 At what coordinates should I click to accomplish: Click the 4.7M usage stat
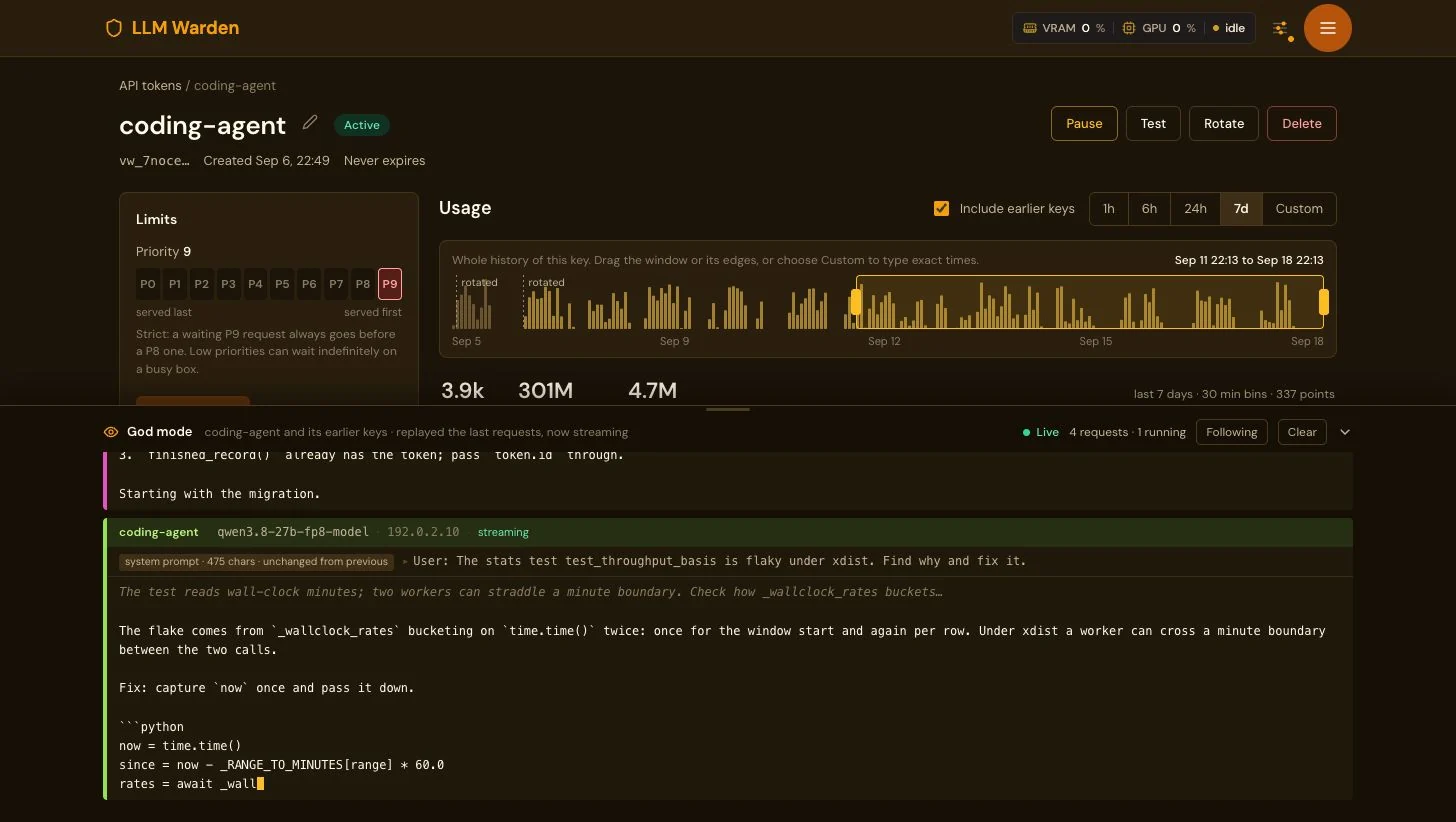coord(652,391)
